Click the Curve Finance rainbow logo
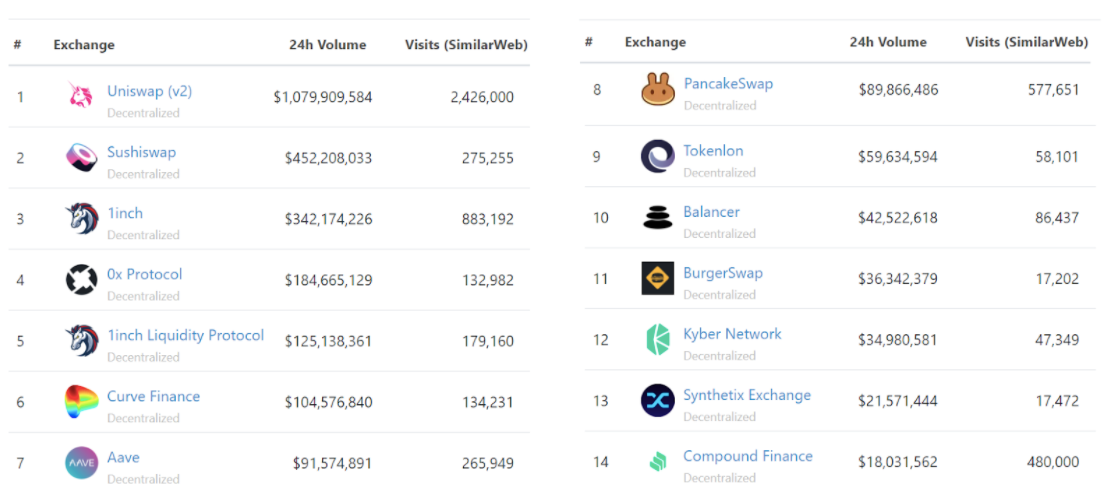 pos(81,402)
